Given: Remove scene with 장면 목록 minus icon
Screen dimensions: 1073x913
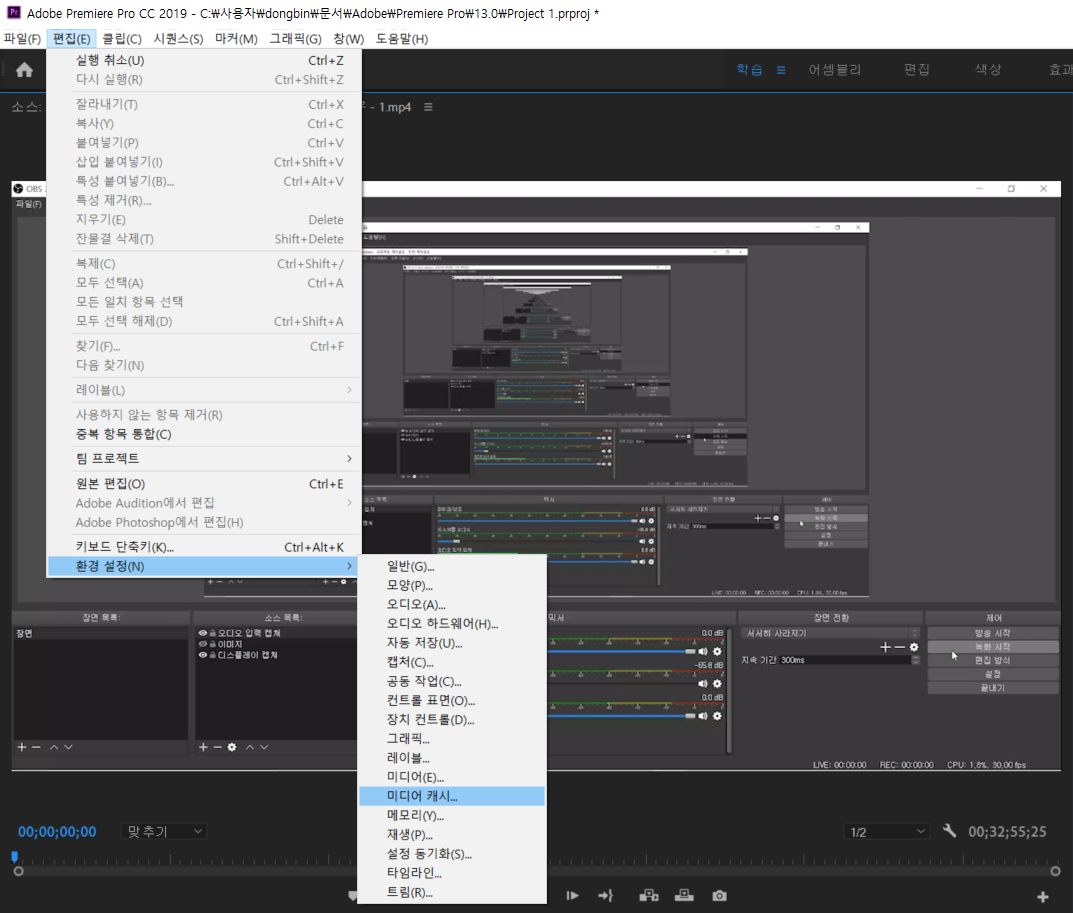Looking at the screenshot, I should point(36,747).
